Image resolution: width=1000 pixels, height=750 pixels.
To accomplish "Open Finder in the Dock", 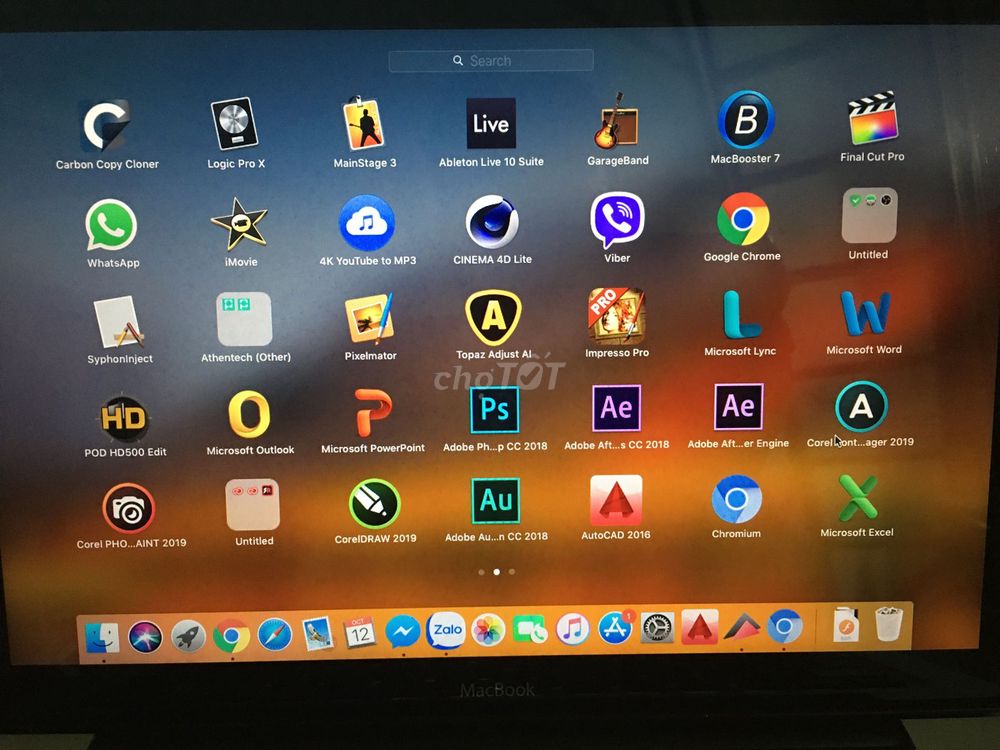I will click(103, 637).
